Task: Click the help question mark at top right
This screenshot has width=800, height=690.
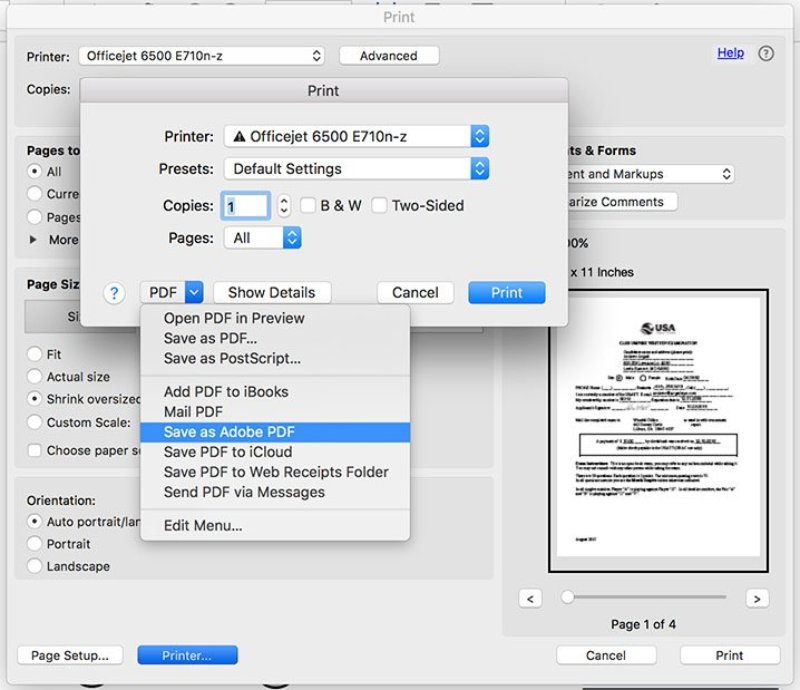Action: 764,53
